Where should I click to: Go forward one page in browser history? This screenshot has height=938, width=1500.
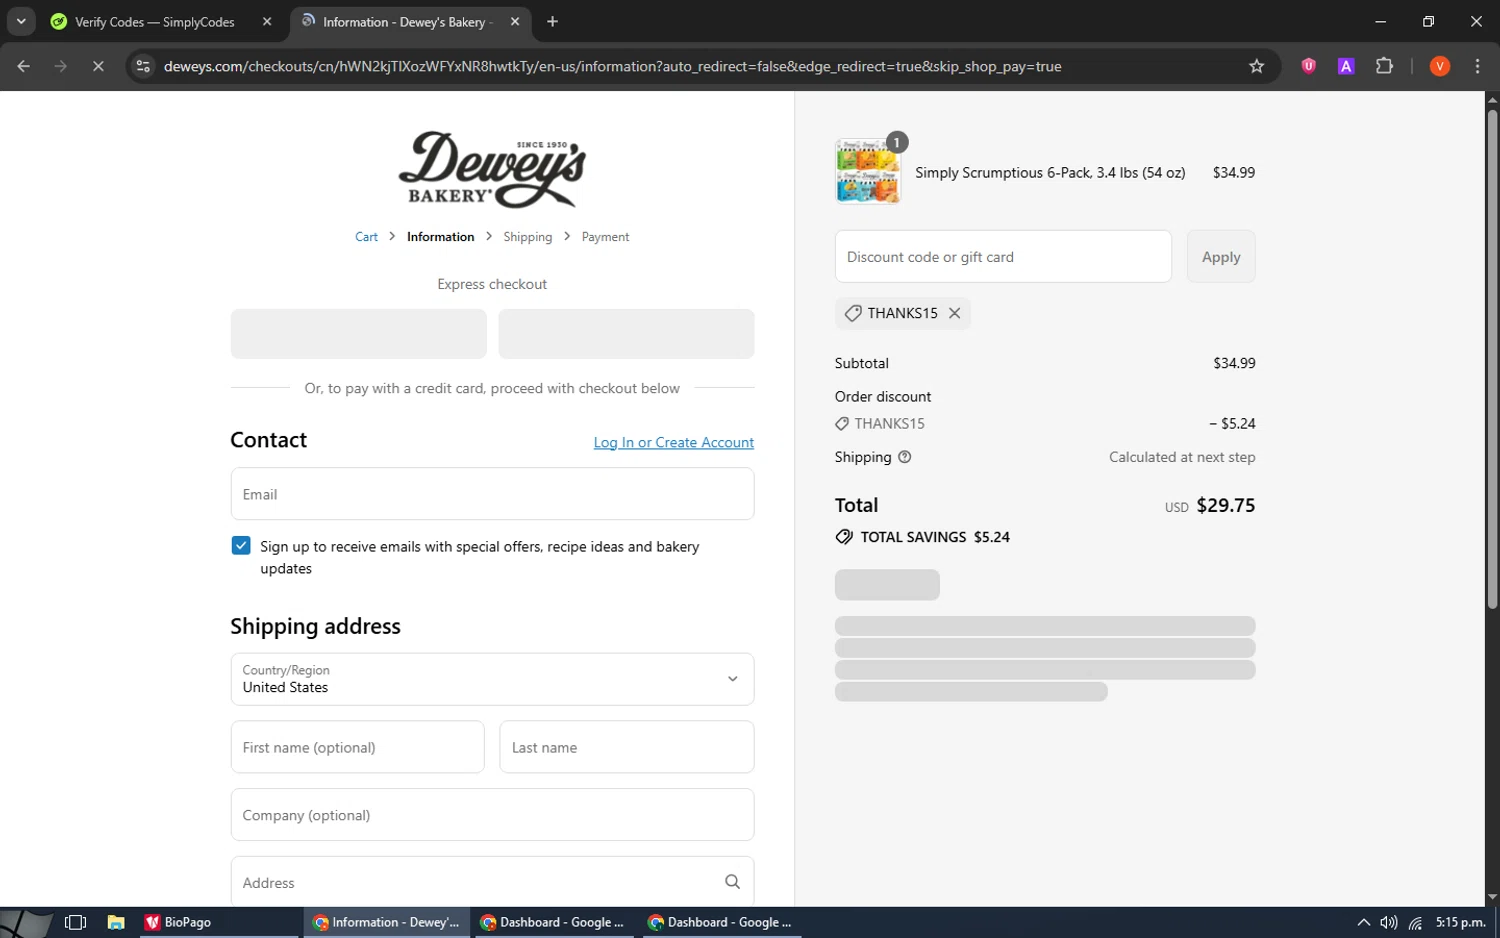[61, 66]
